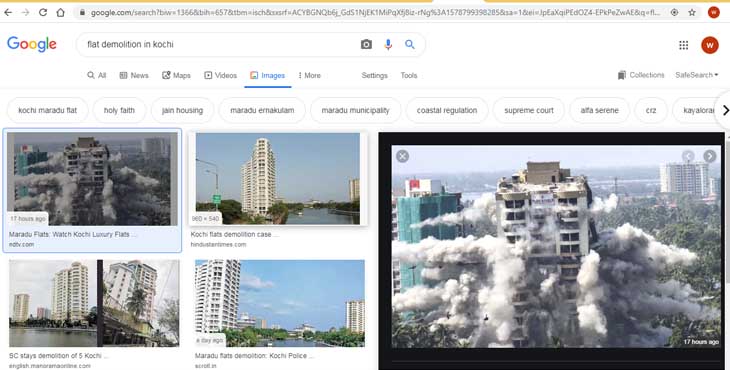This screenshot has width=730, height=370.
Task: Switch to the News tab
Action: click(134, 75)
